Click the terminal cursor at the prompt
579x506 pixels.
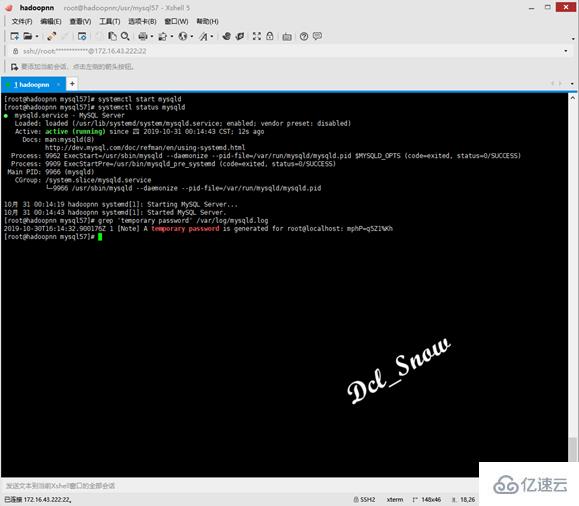[x=100, y=237]
